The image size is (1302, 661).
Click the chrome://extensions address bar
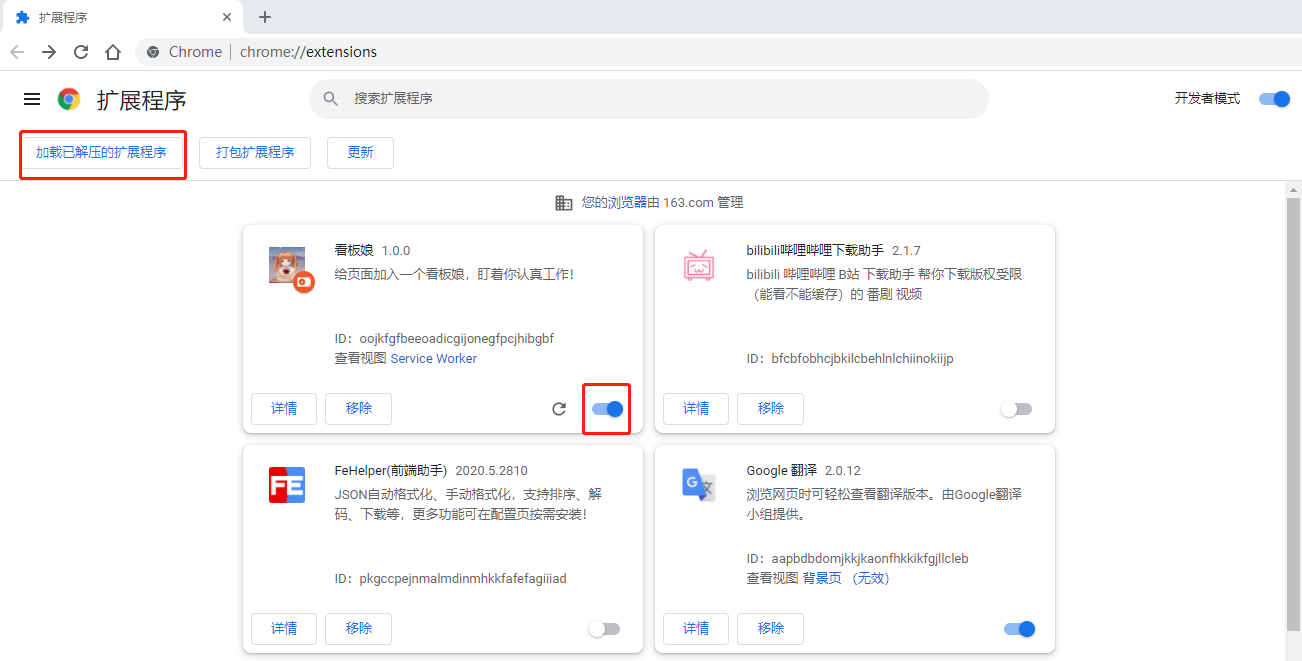[720, 52]
